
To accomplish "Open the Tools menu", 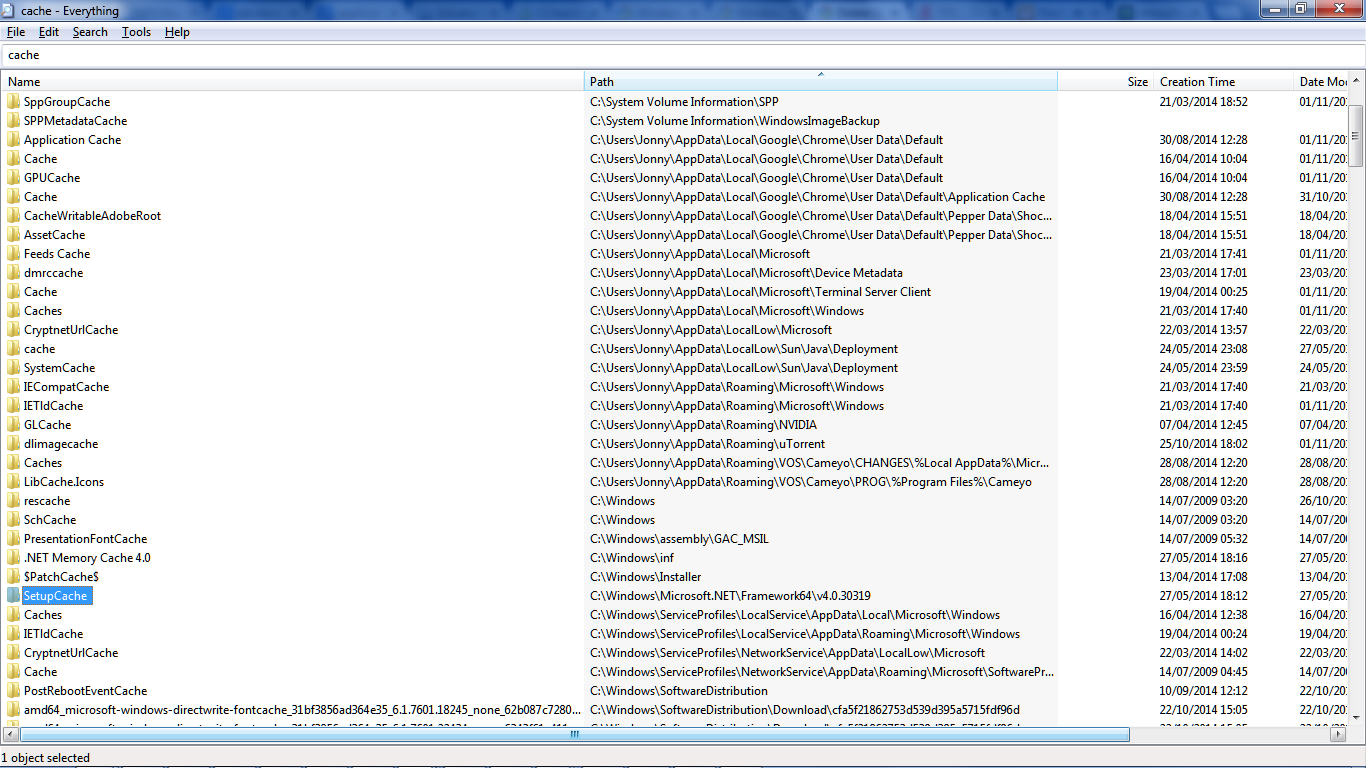I will 136,32.
